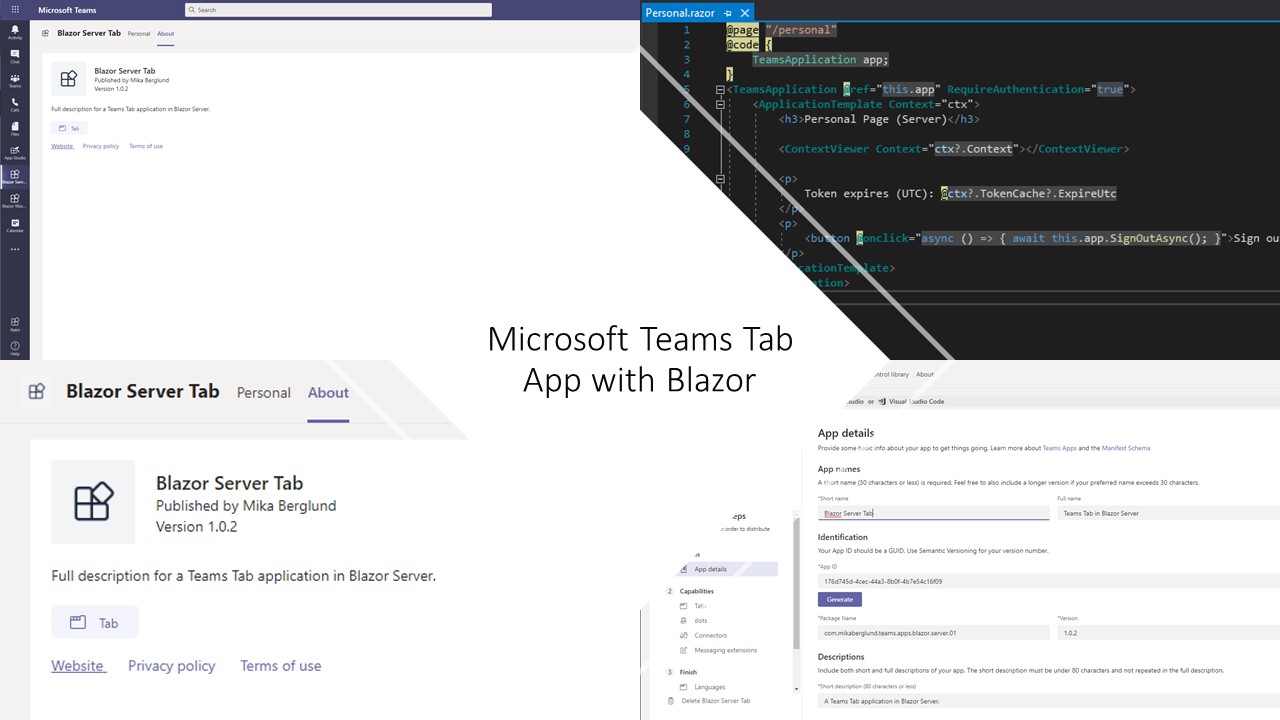Viewport: 1280px width, 720px height.
Task: Open Privacy policy in small Teams window
Action: (x=101, y=146)
